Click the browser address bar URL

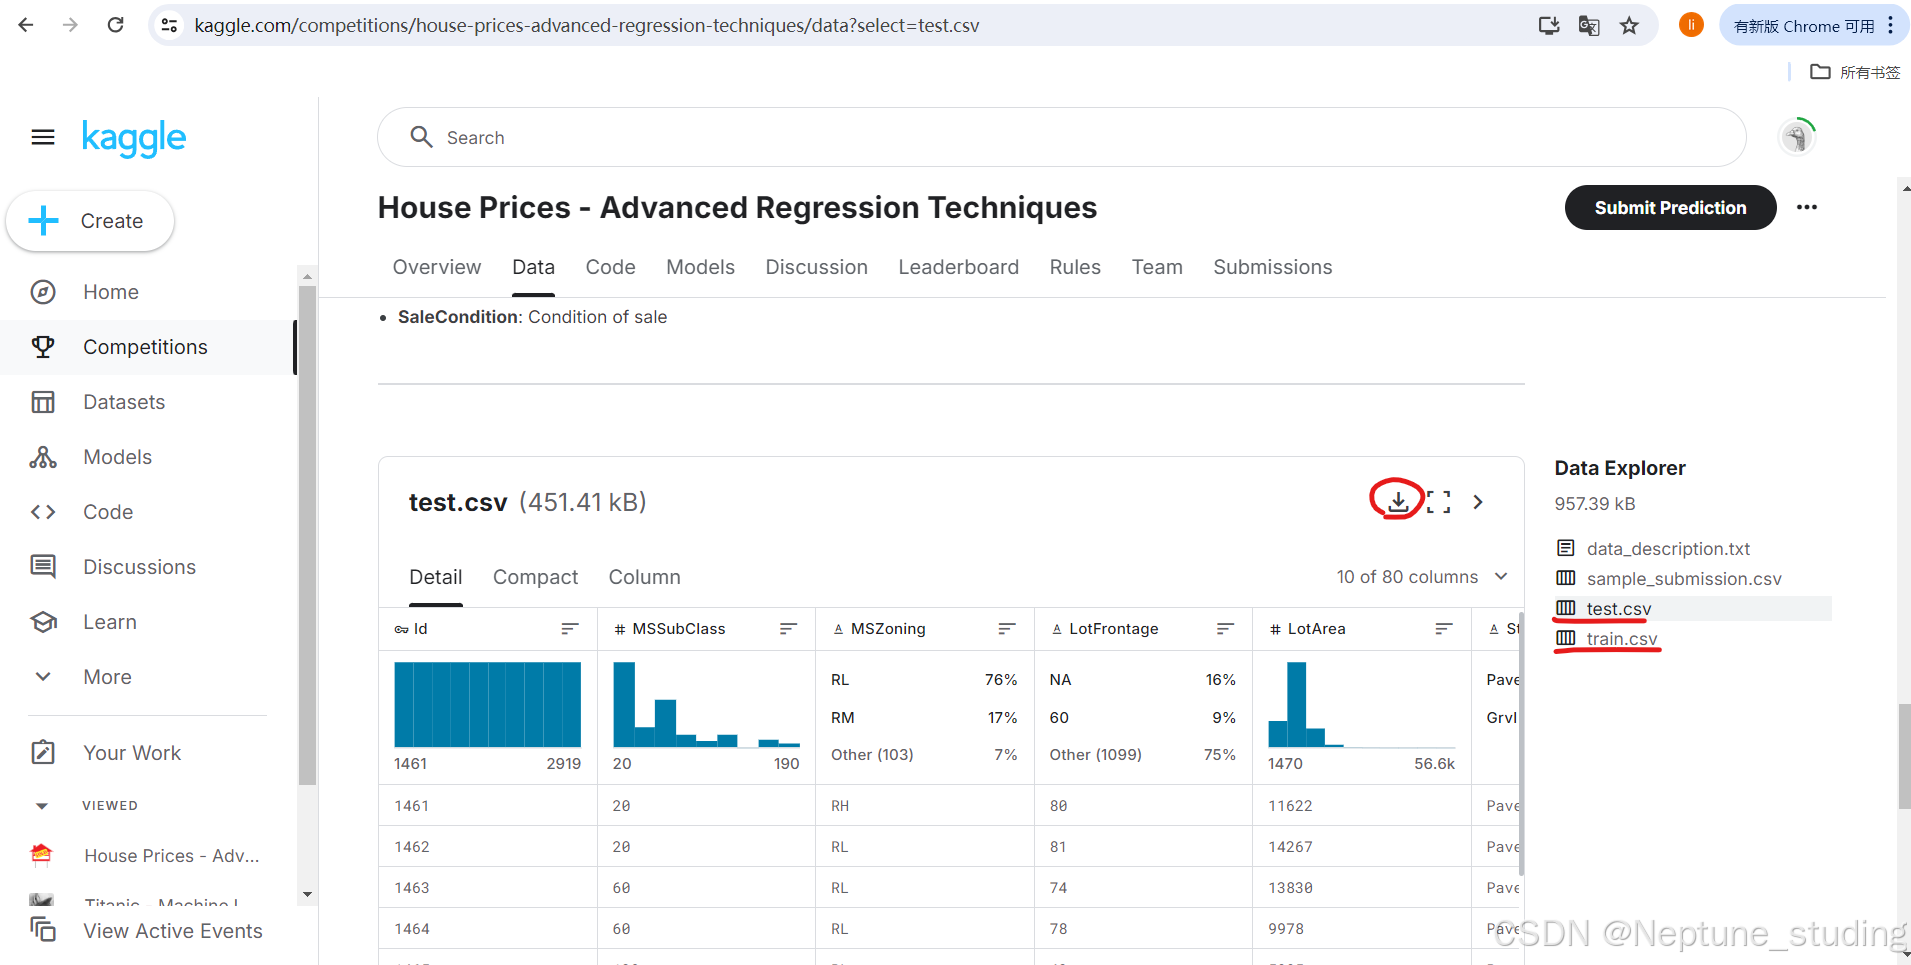pos(587,25)
